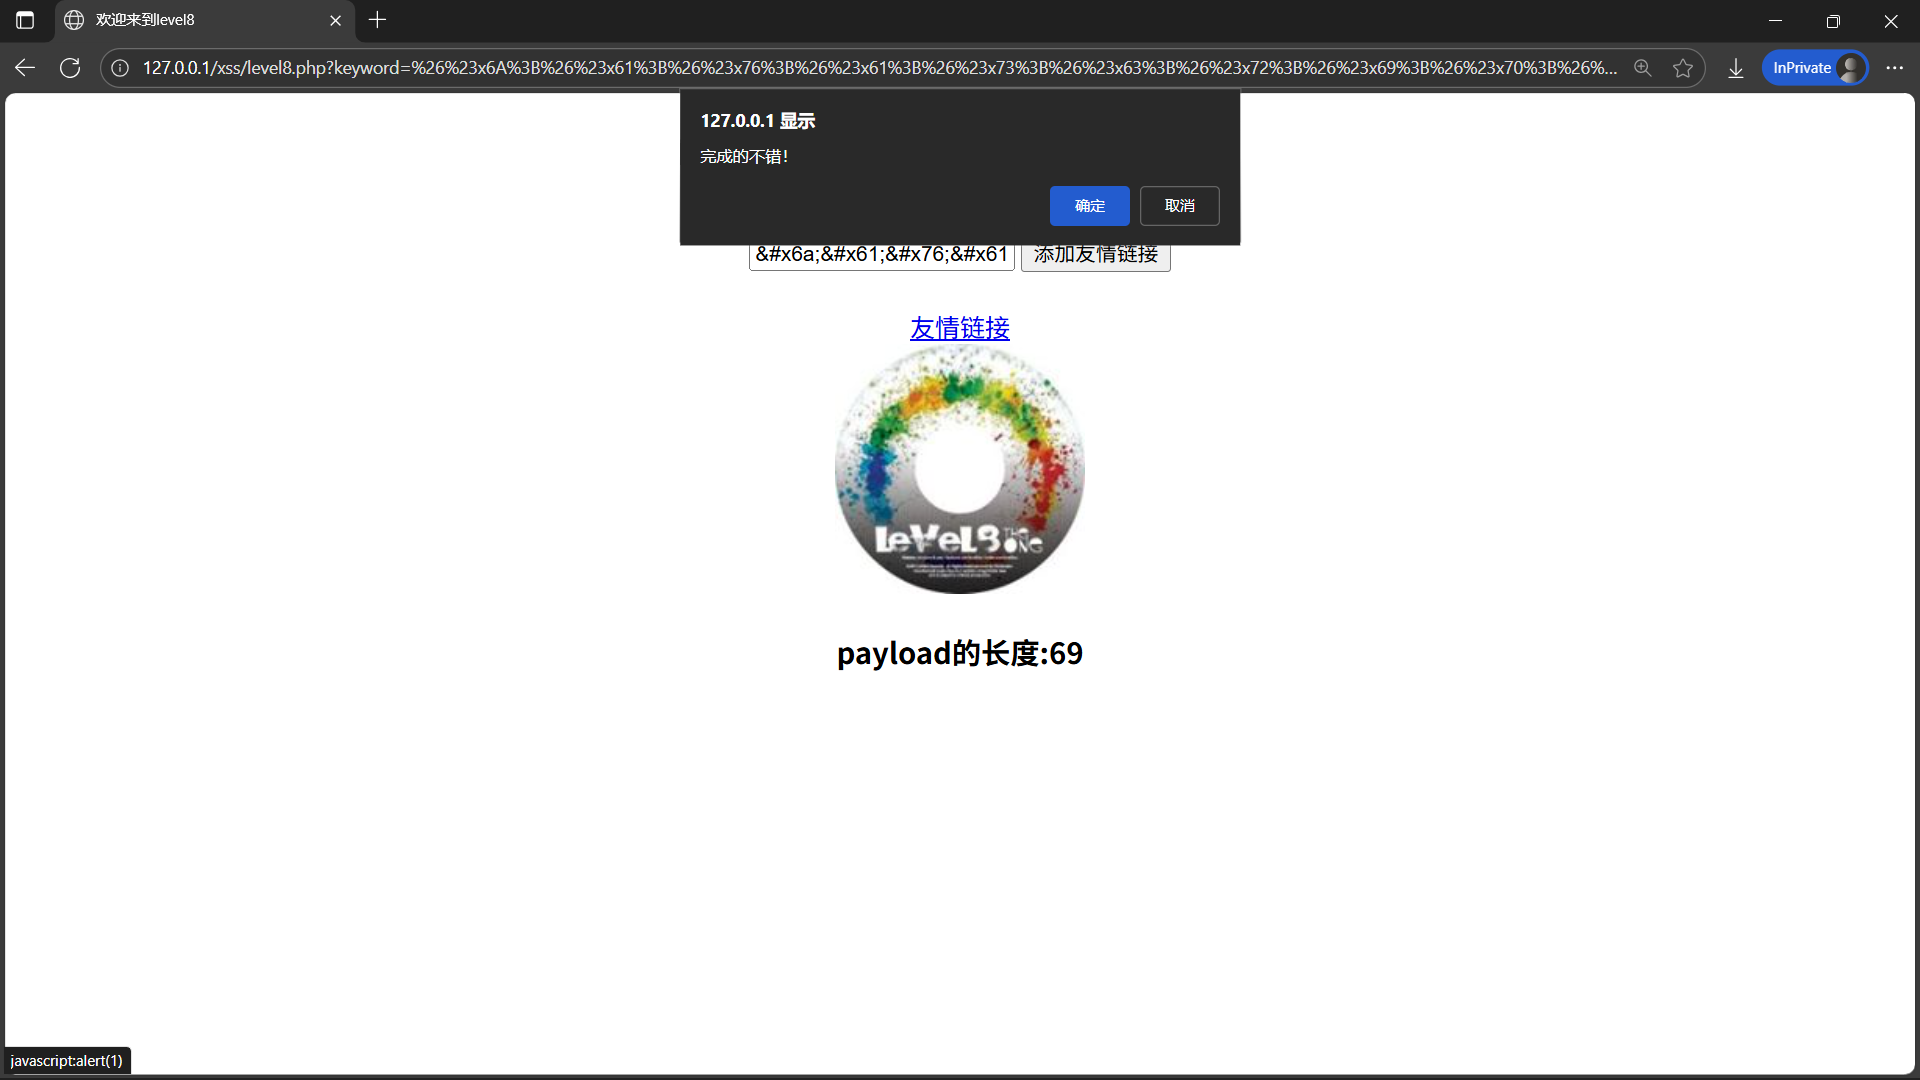Click the level8 disc image
1920x1080 pixels.
959,470
